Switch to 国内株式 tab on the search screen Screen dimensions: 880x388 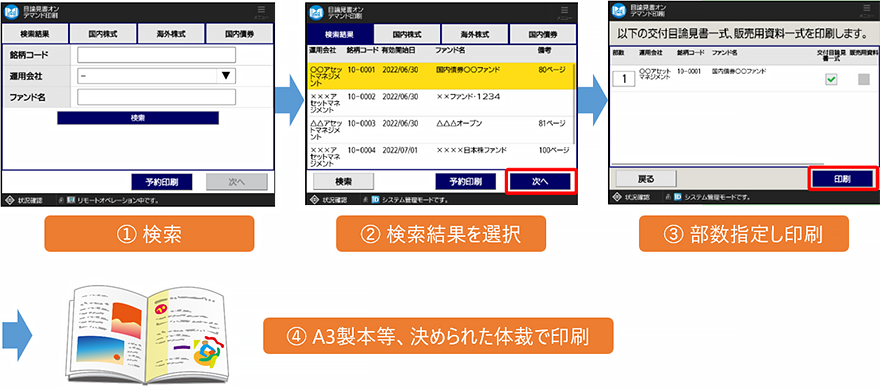pyautogui.click(x=103, y=34)
